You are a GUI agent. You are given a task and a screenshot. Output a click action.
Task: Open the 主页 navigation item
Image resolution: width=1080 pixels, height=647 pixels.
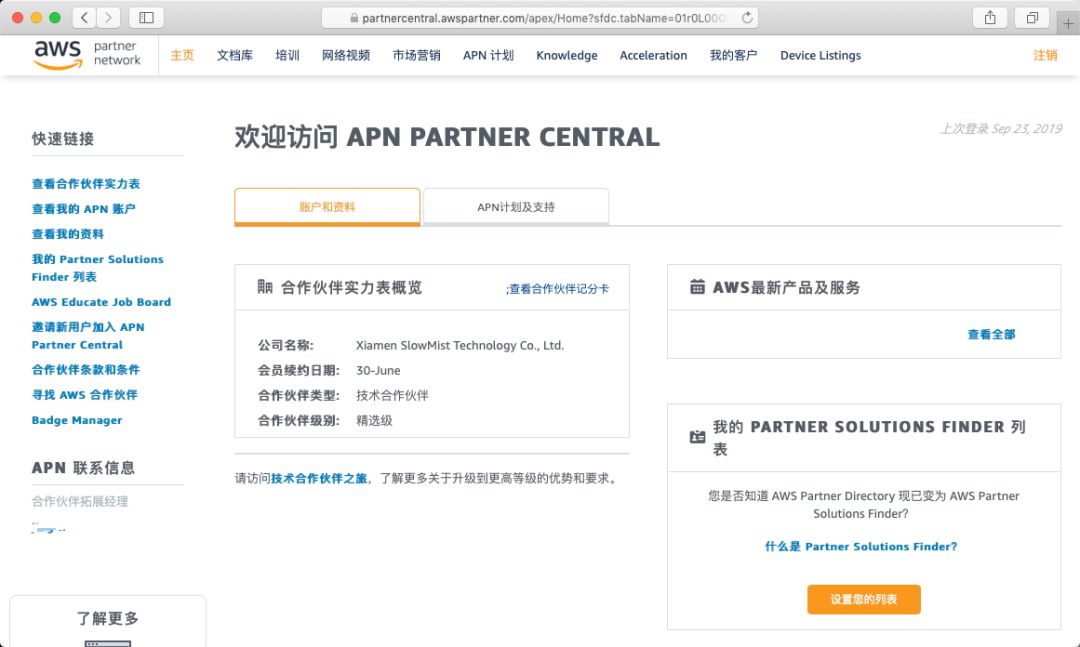[x=182, y=55]
